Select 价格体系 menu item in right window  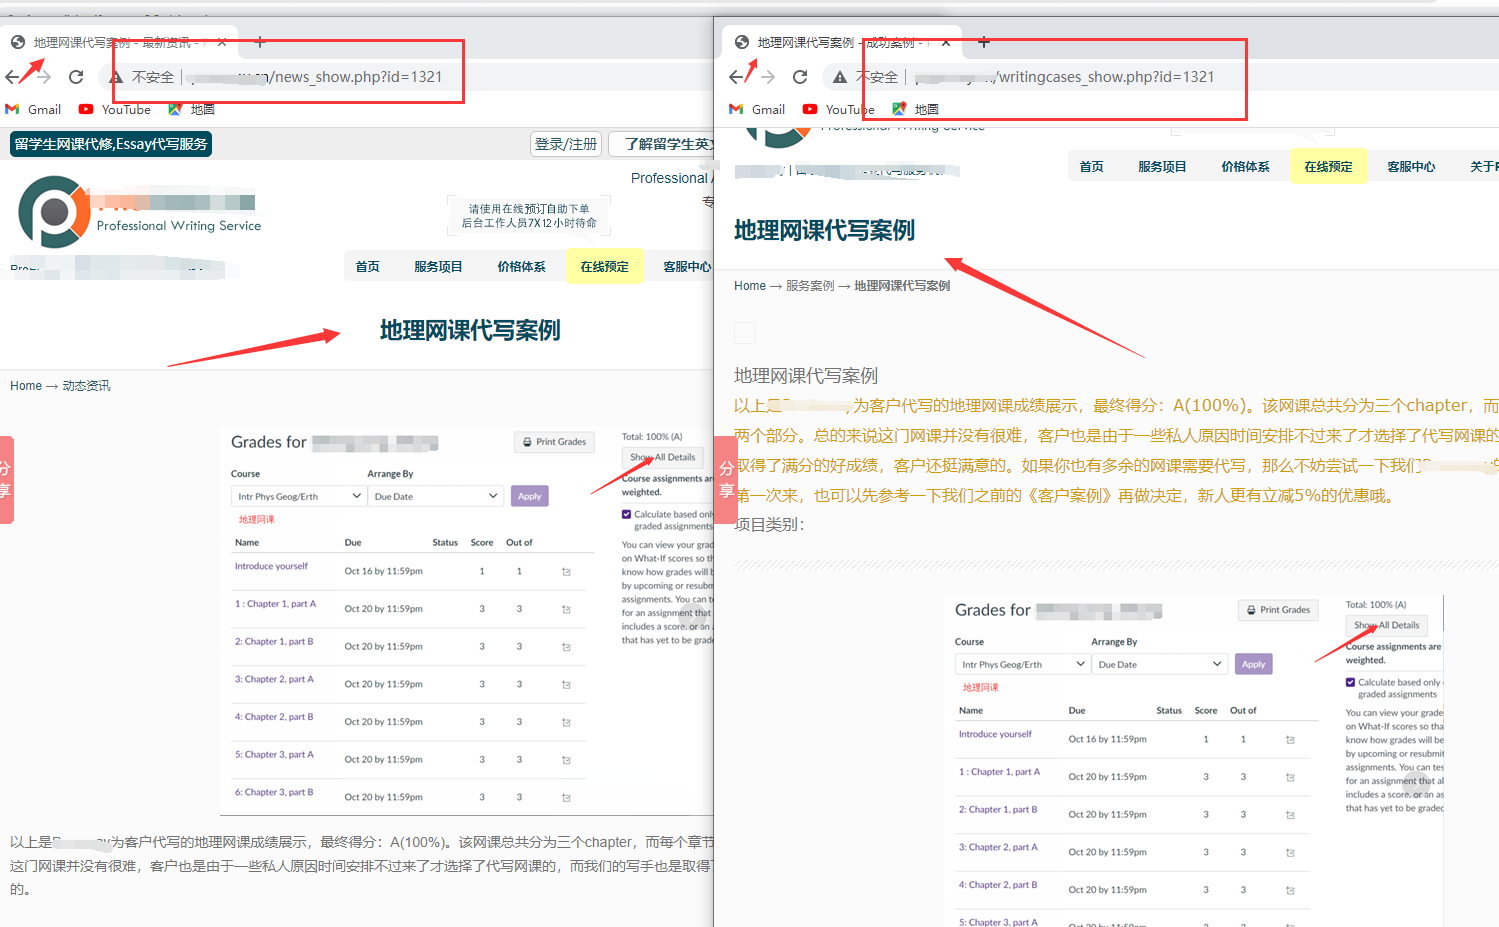click(1245, 167)
